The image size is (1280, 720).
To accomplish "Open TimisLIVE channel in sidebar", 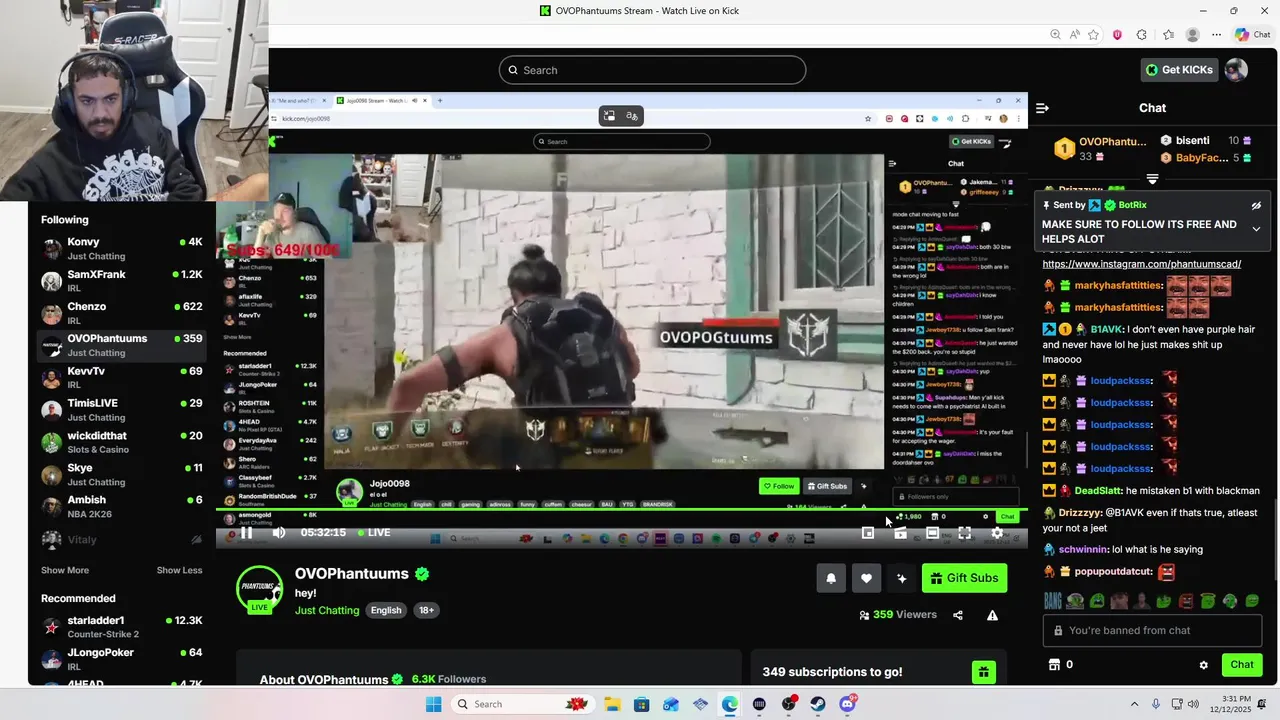I will tap(121, 410).
